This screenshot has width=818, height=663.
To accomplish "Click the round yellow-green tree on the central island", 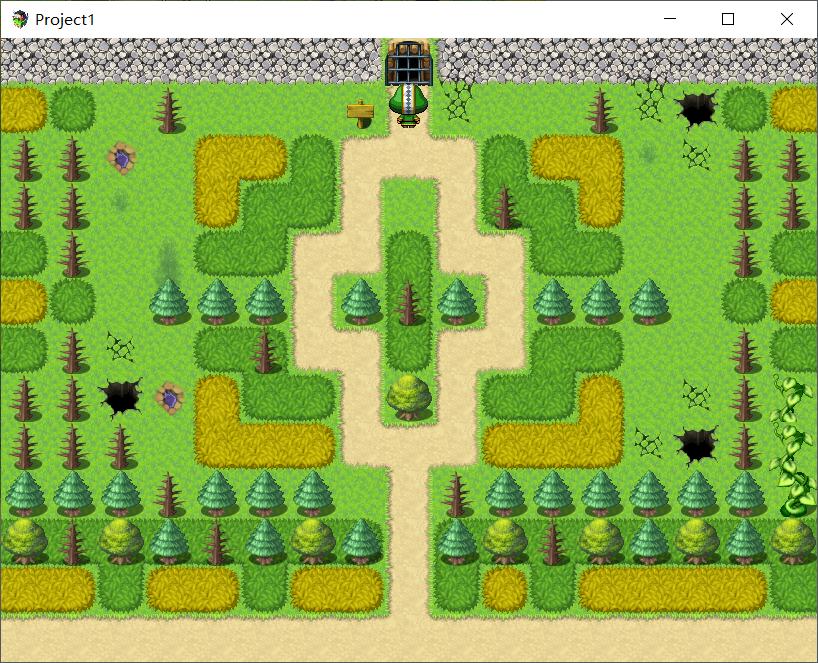I will (408, 397).
